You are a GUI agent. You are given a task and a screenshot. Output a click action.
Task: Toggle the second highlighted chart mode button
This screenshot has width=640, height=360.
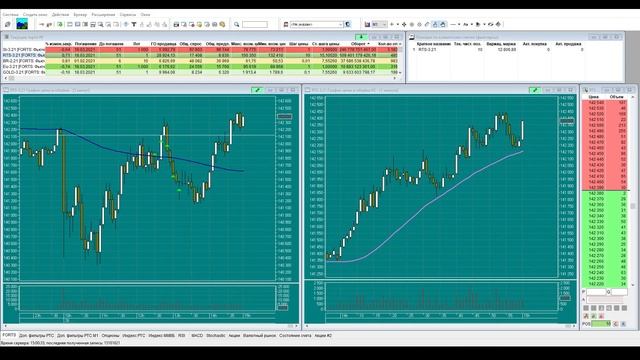click(x=443, y=24)
